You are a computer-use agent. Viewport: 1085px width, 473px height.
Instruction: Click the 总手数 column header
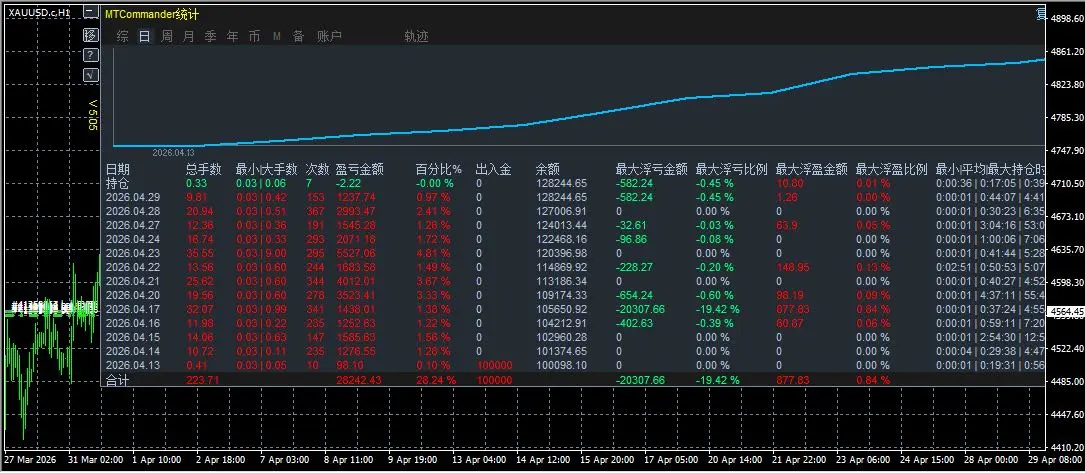[x=203, y=169]
